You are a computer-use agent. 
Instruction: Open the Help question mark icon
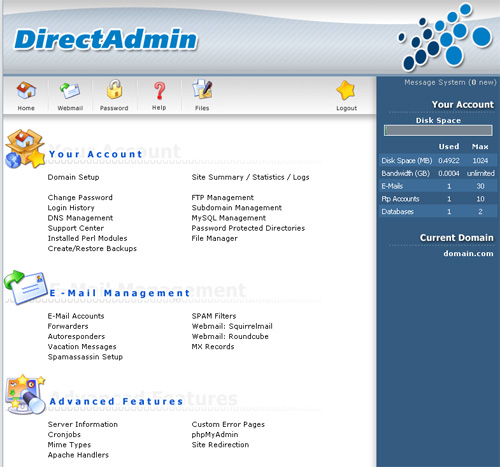coord(159,91)
